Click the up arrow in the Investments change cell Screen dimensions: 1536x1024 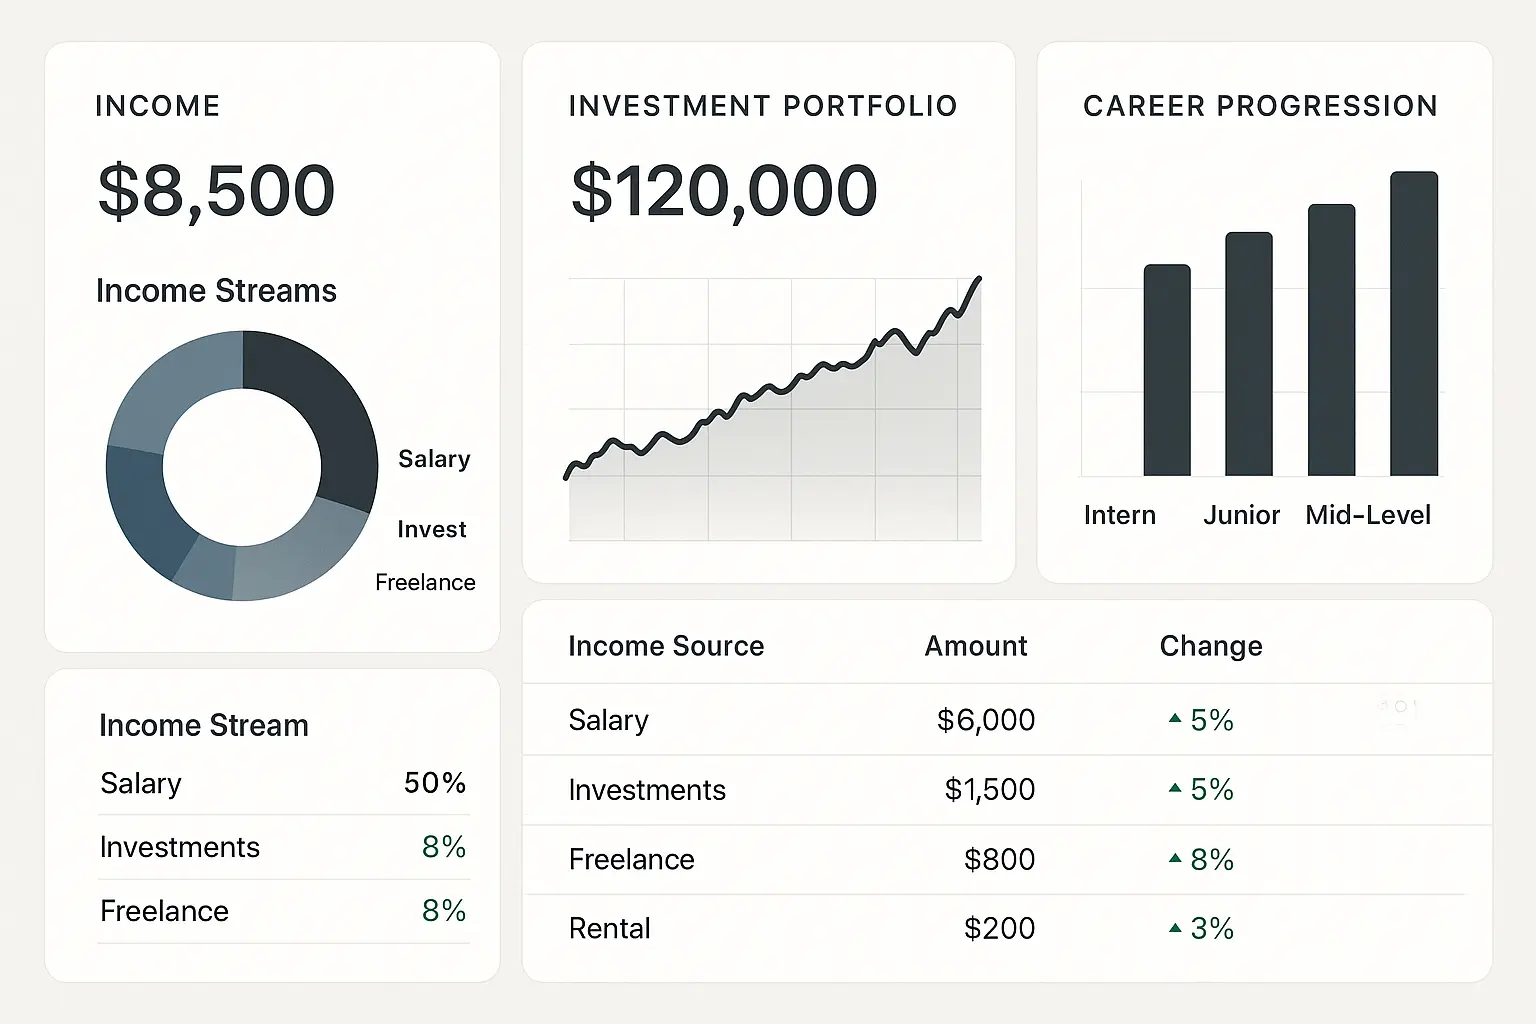tap(1175, 788)
